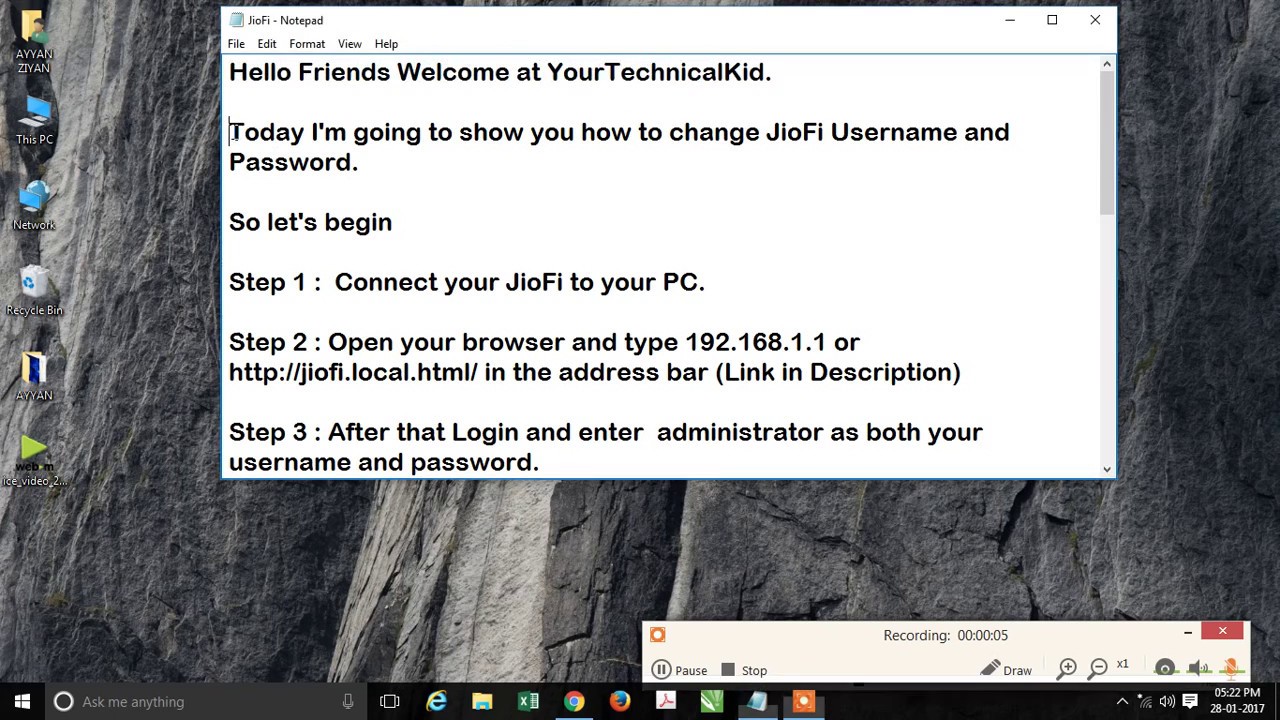Close the recorder panel

[1222, 631]
